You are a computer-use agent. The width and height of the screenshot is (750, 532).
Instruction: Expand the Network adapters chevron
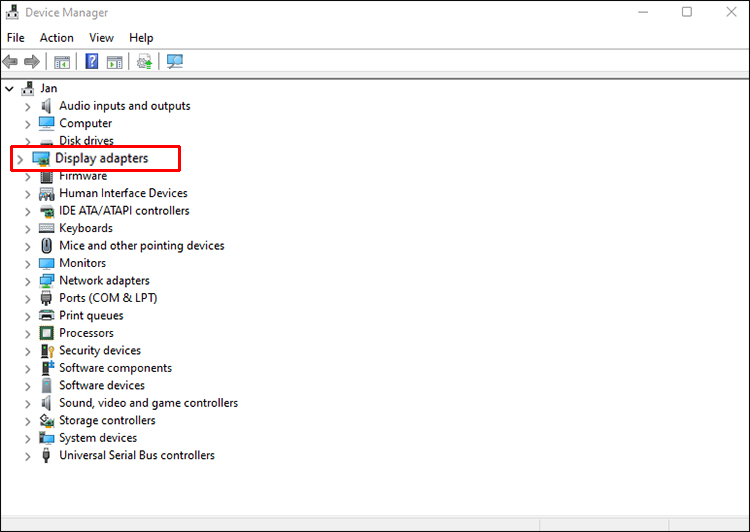(28, 282)
